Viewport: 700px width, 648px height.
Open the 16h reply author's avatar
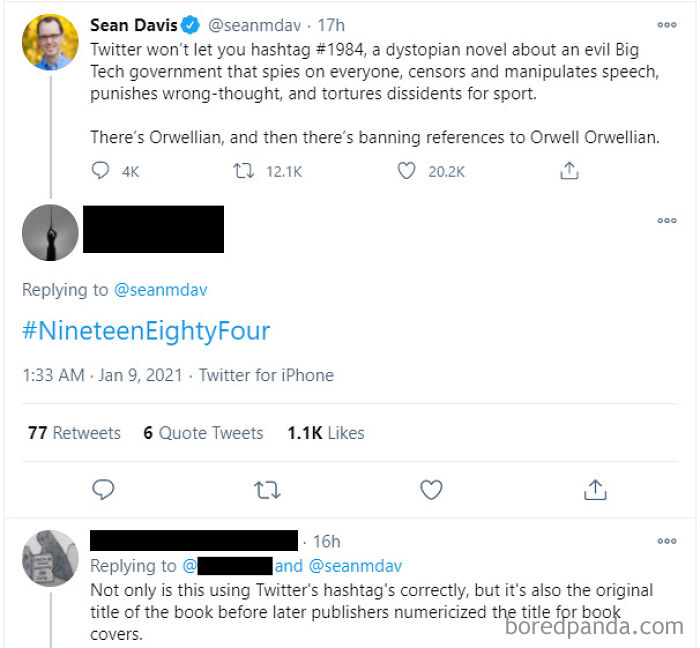pos(50,558)
